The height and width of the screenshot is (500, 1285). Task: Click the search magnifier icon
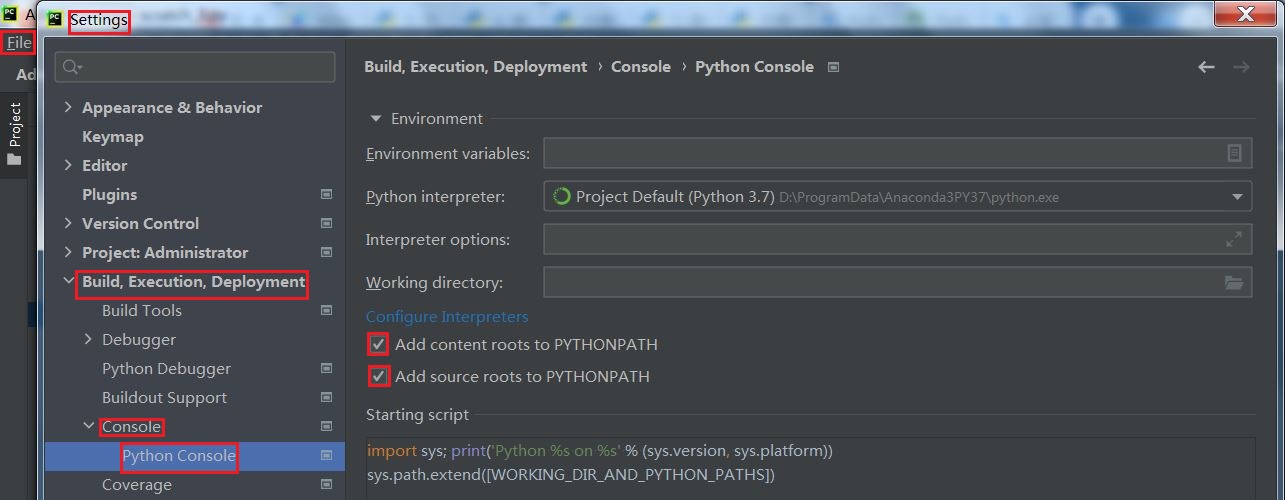click(x=72, y=67)
